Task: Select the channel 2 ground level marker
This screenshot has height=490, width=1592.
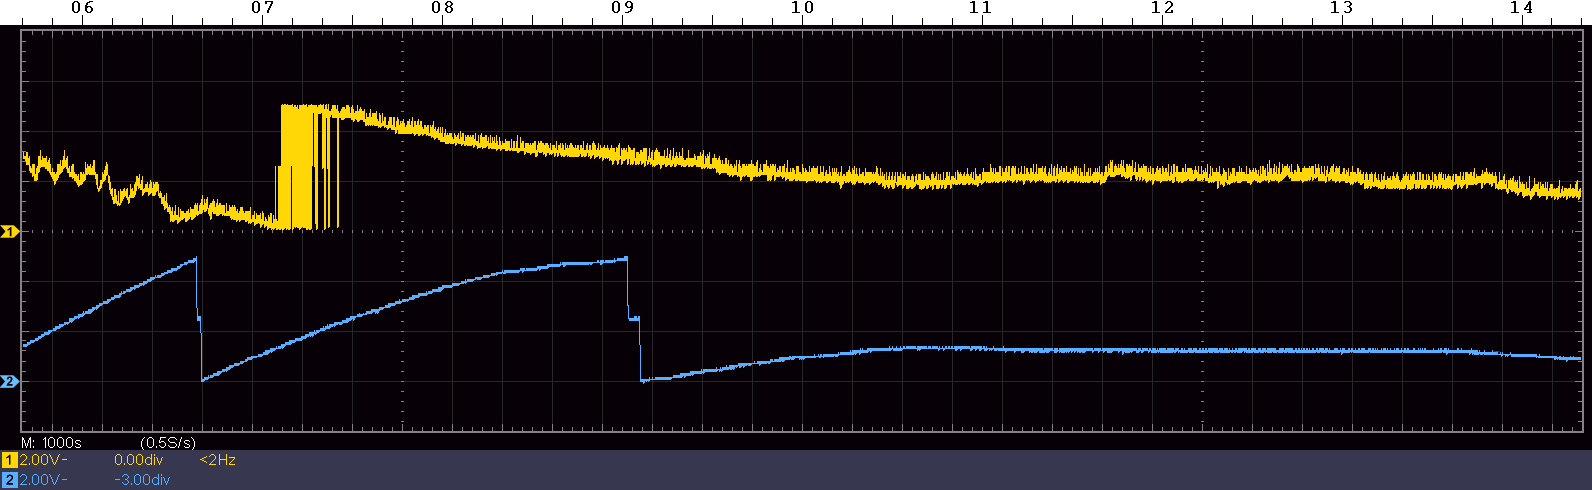Action: tap(9, 382)
